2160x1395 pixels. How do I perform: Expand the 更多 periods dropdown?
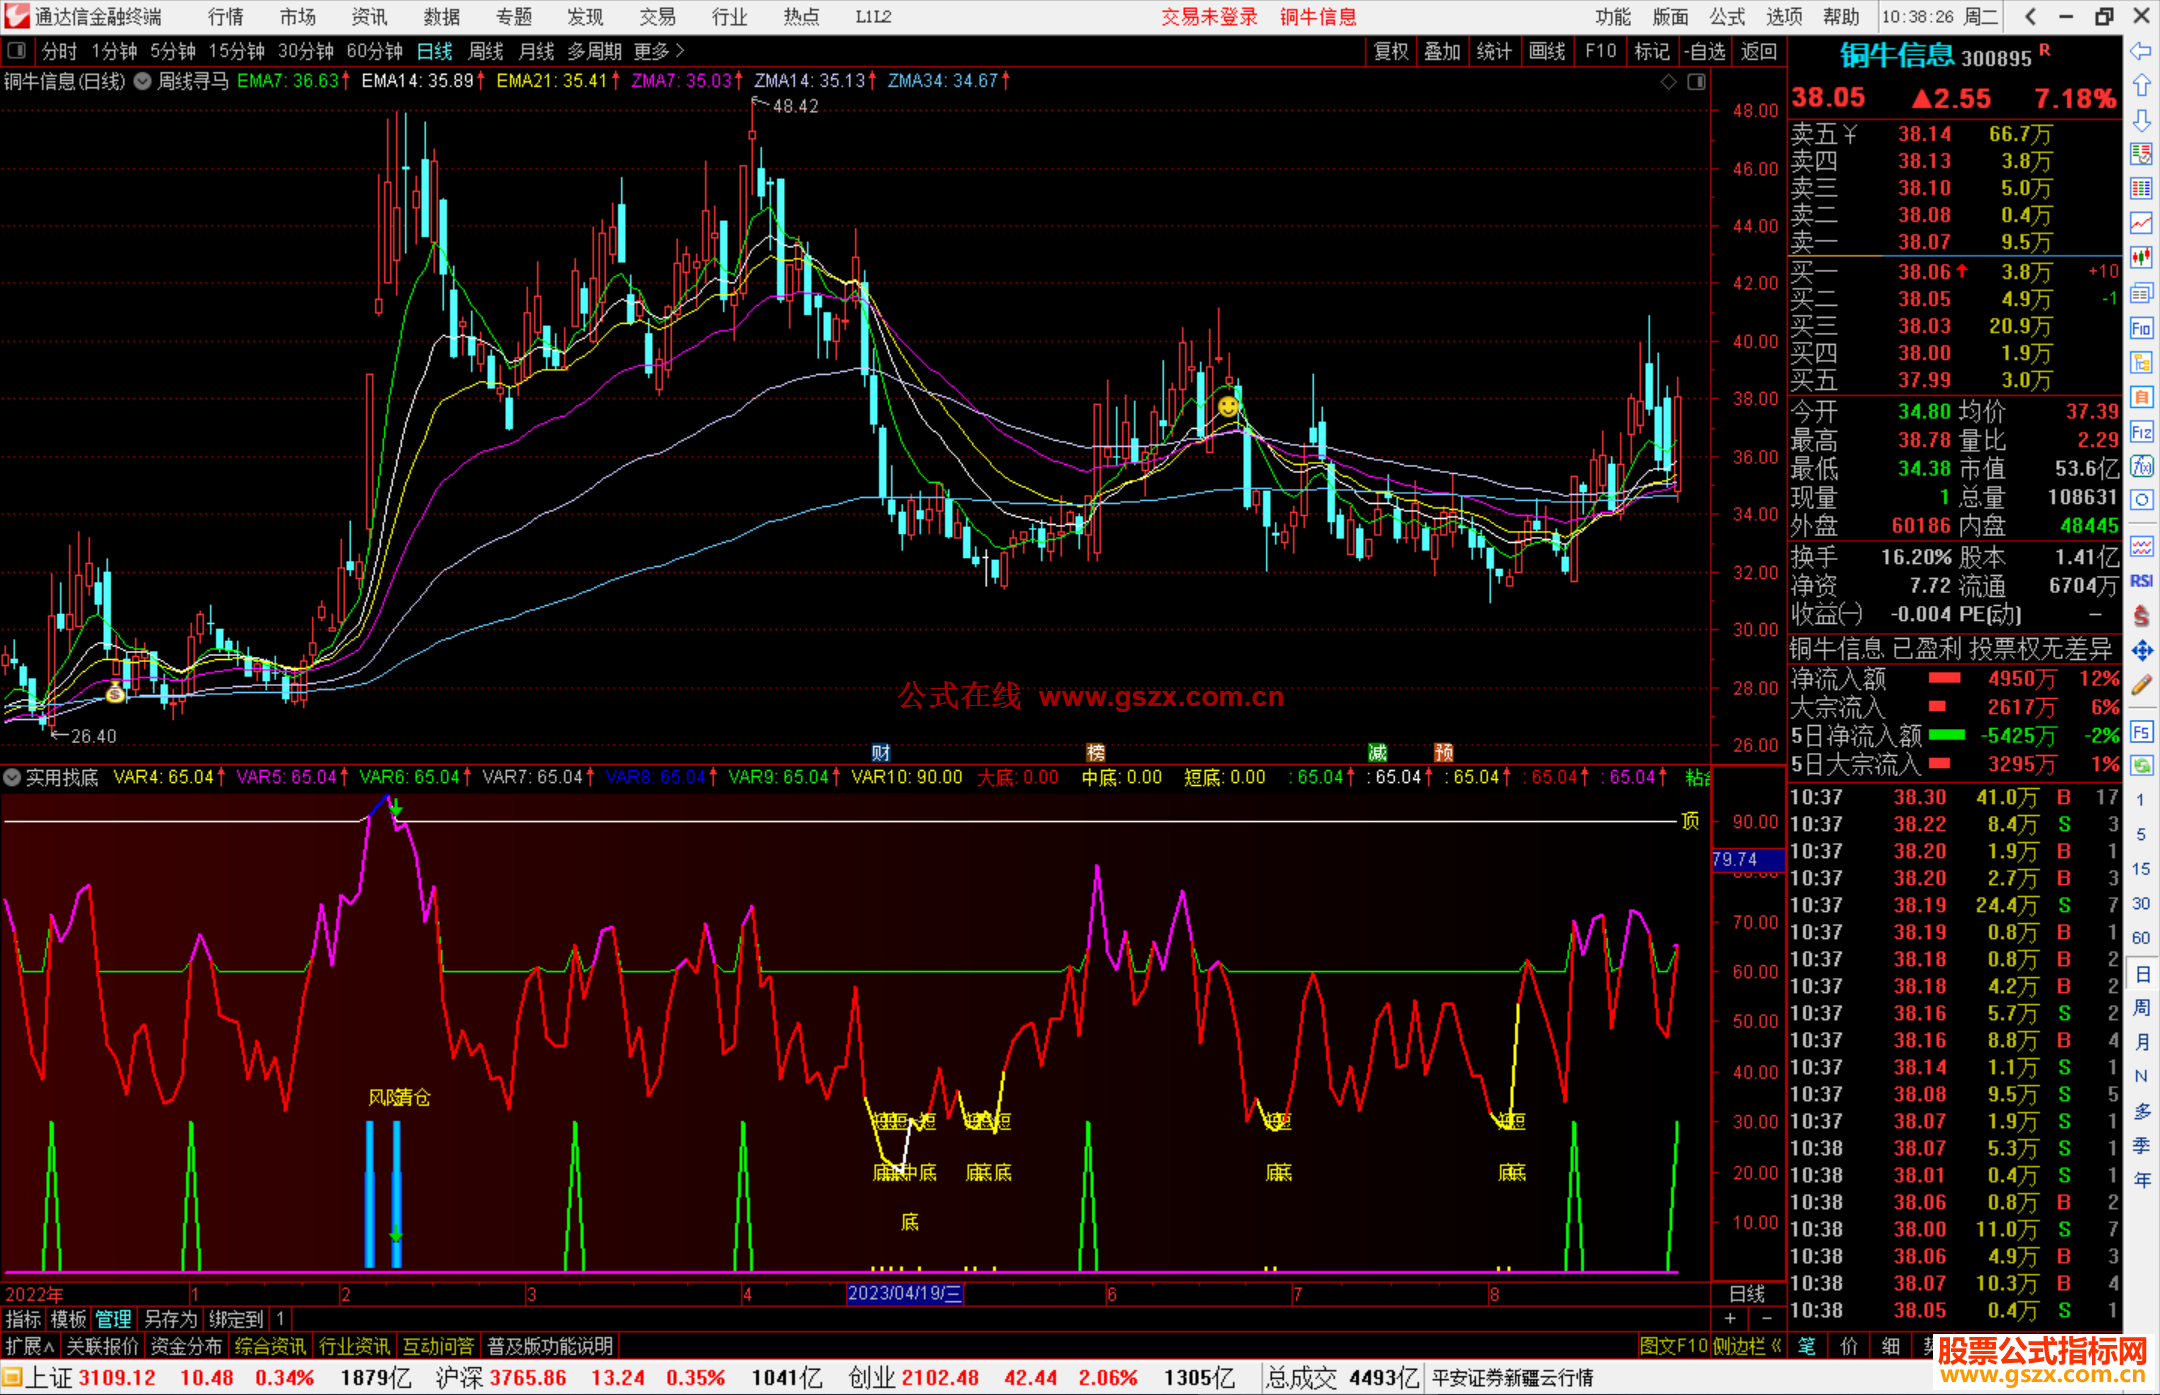click(659, 50)
